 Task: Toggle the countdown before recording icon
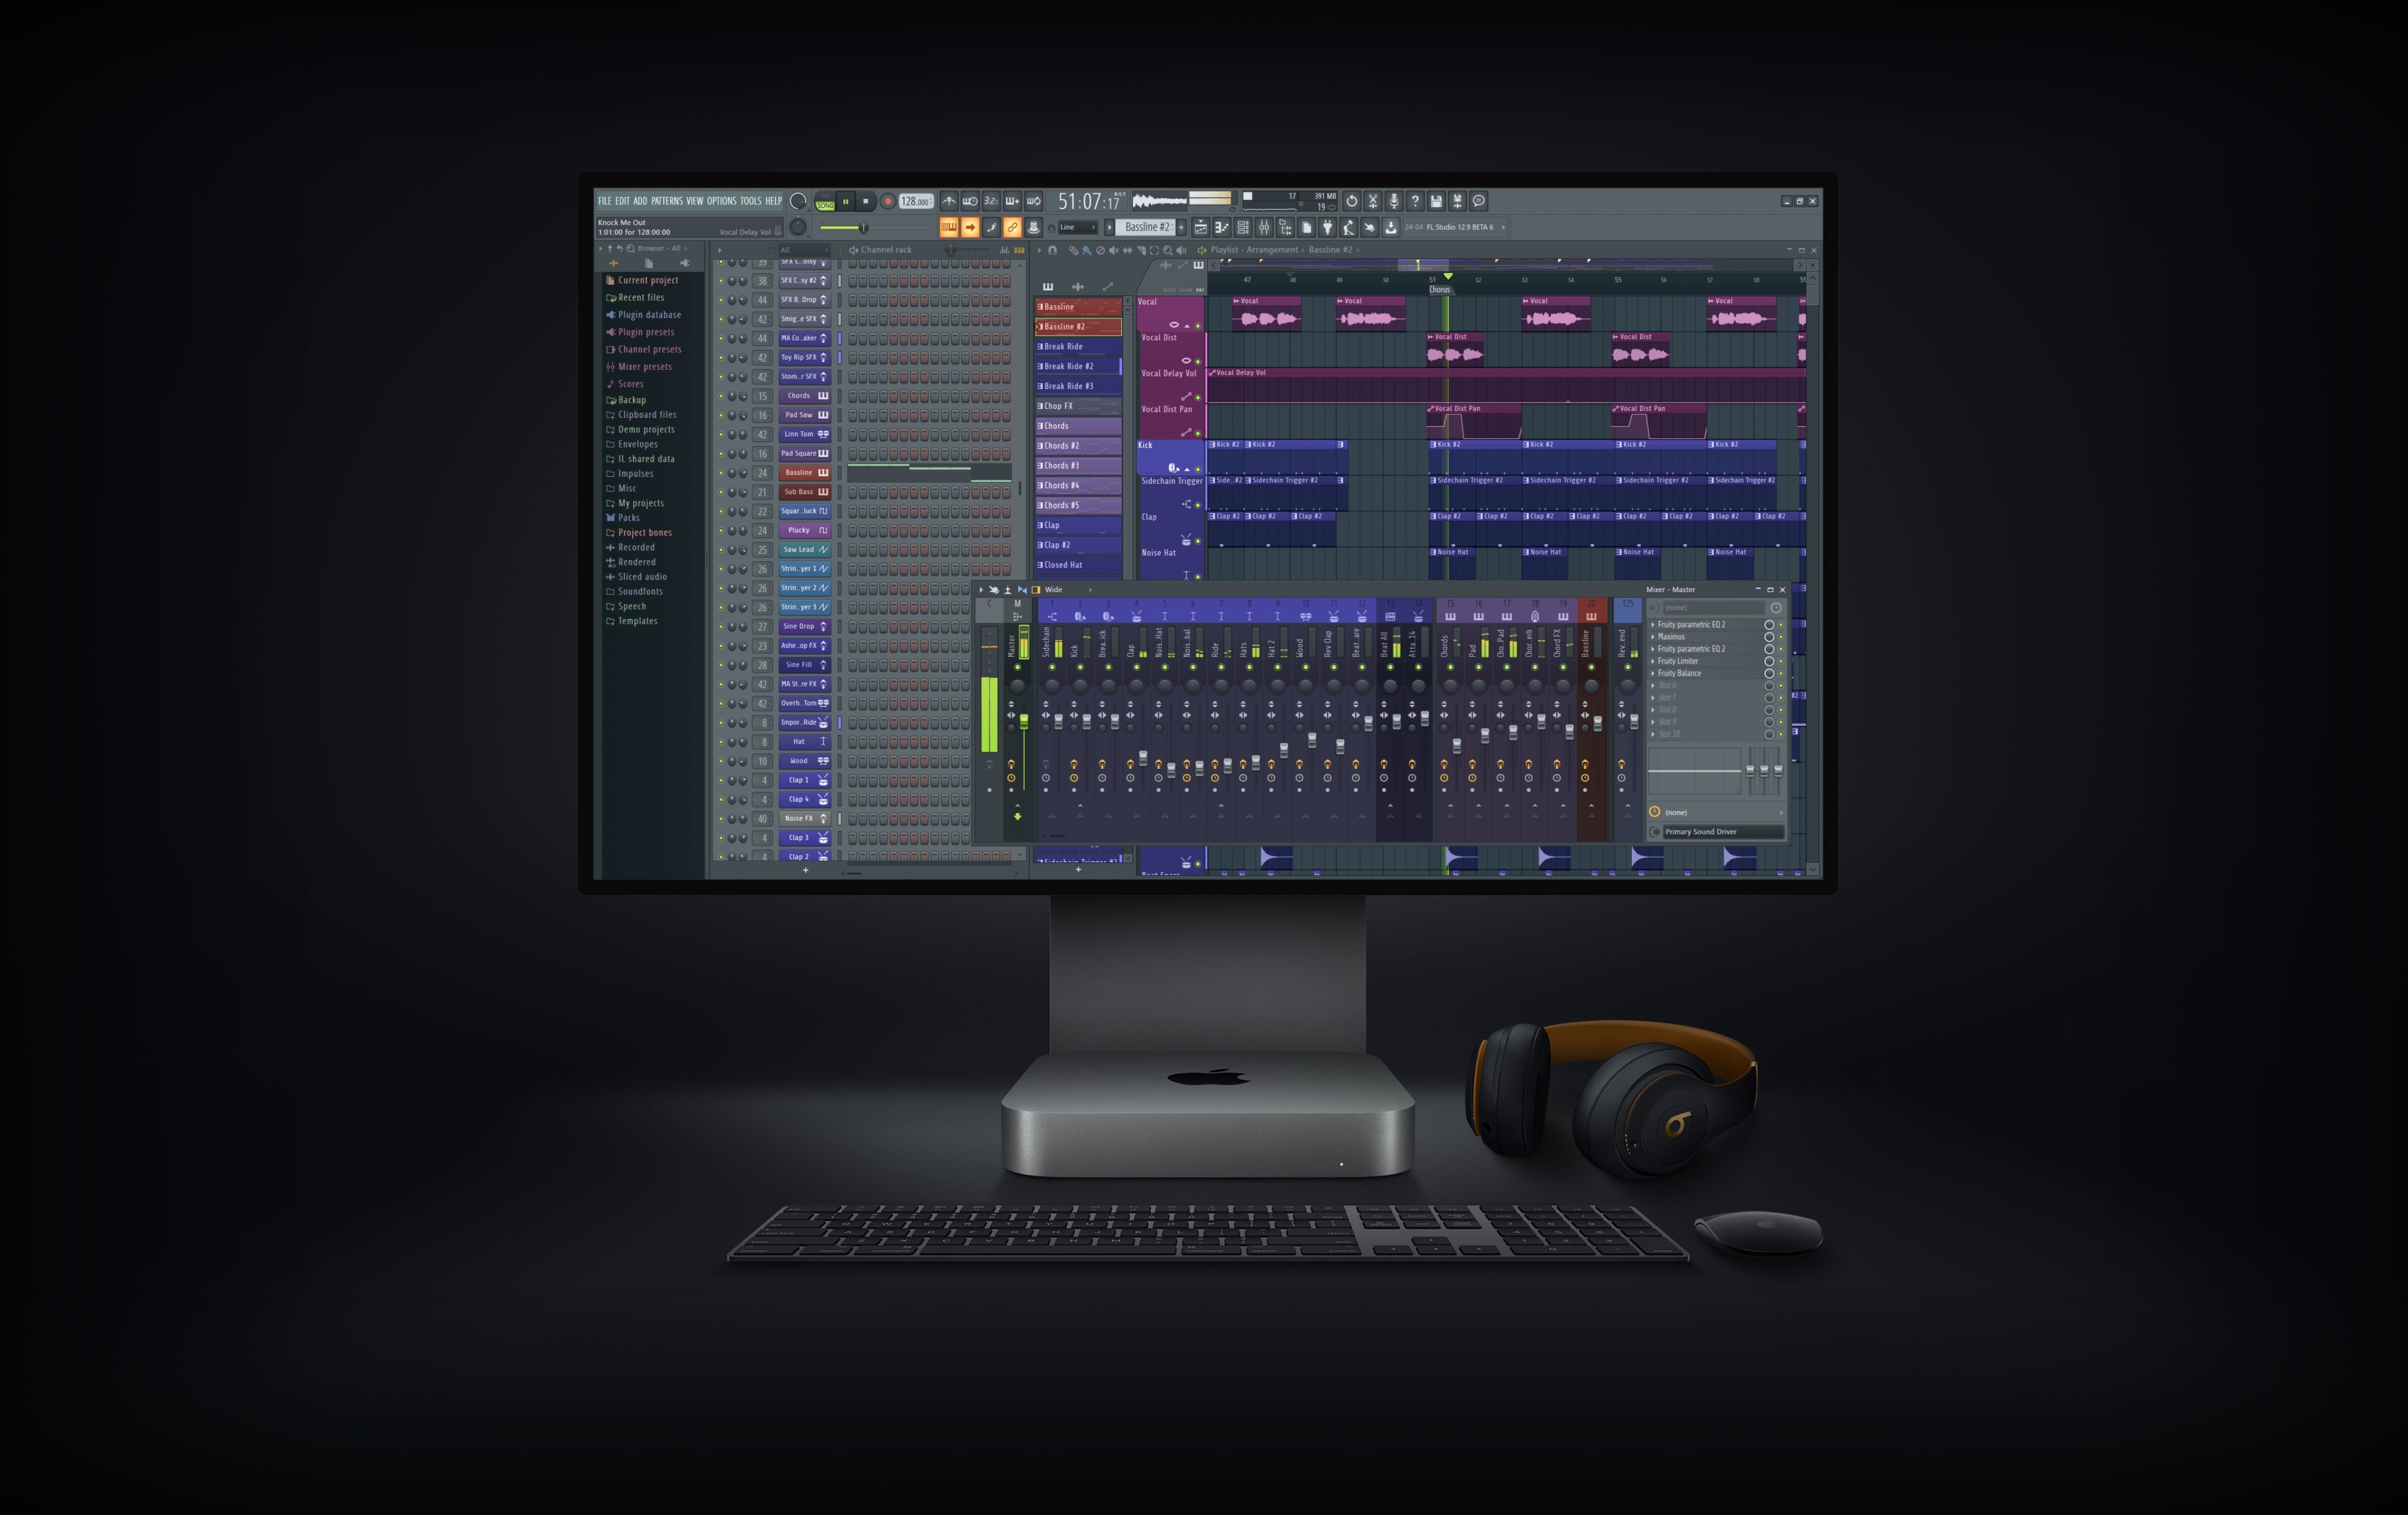click(x=991, y=201)
